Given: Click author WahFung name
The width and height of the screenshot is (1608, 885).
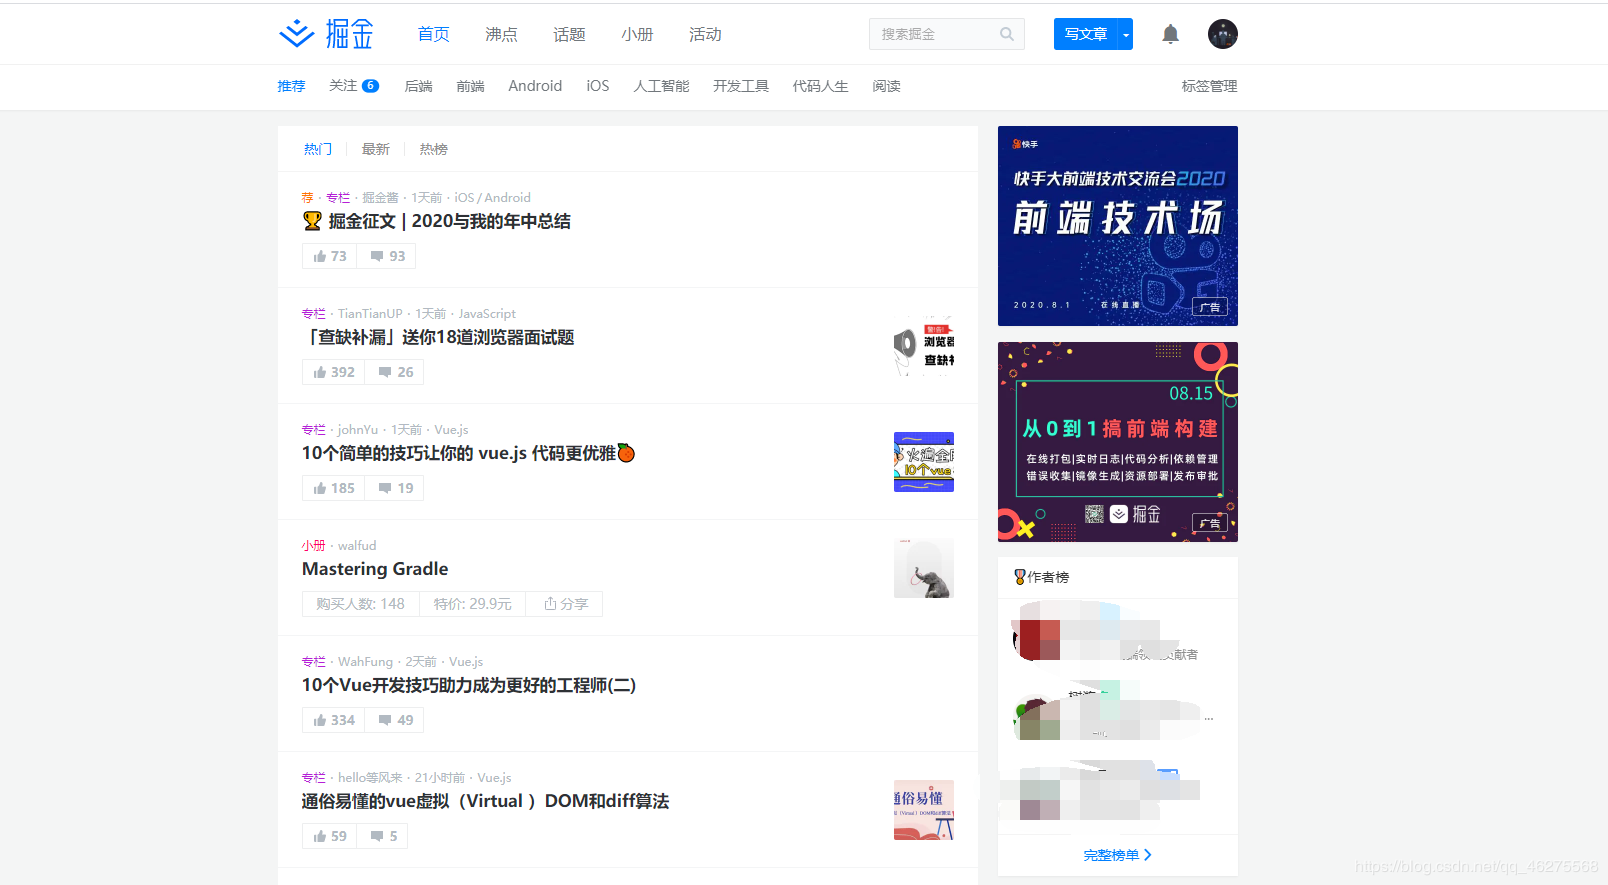Looking at the screenshot, I should (365, 662).
